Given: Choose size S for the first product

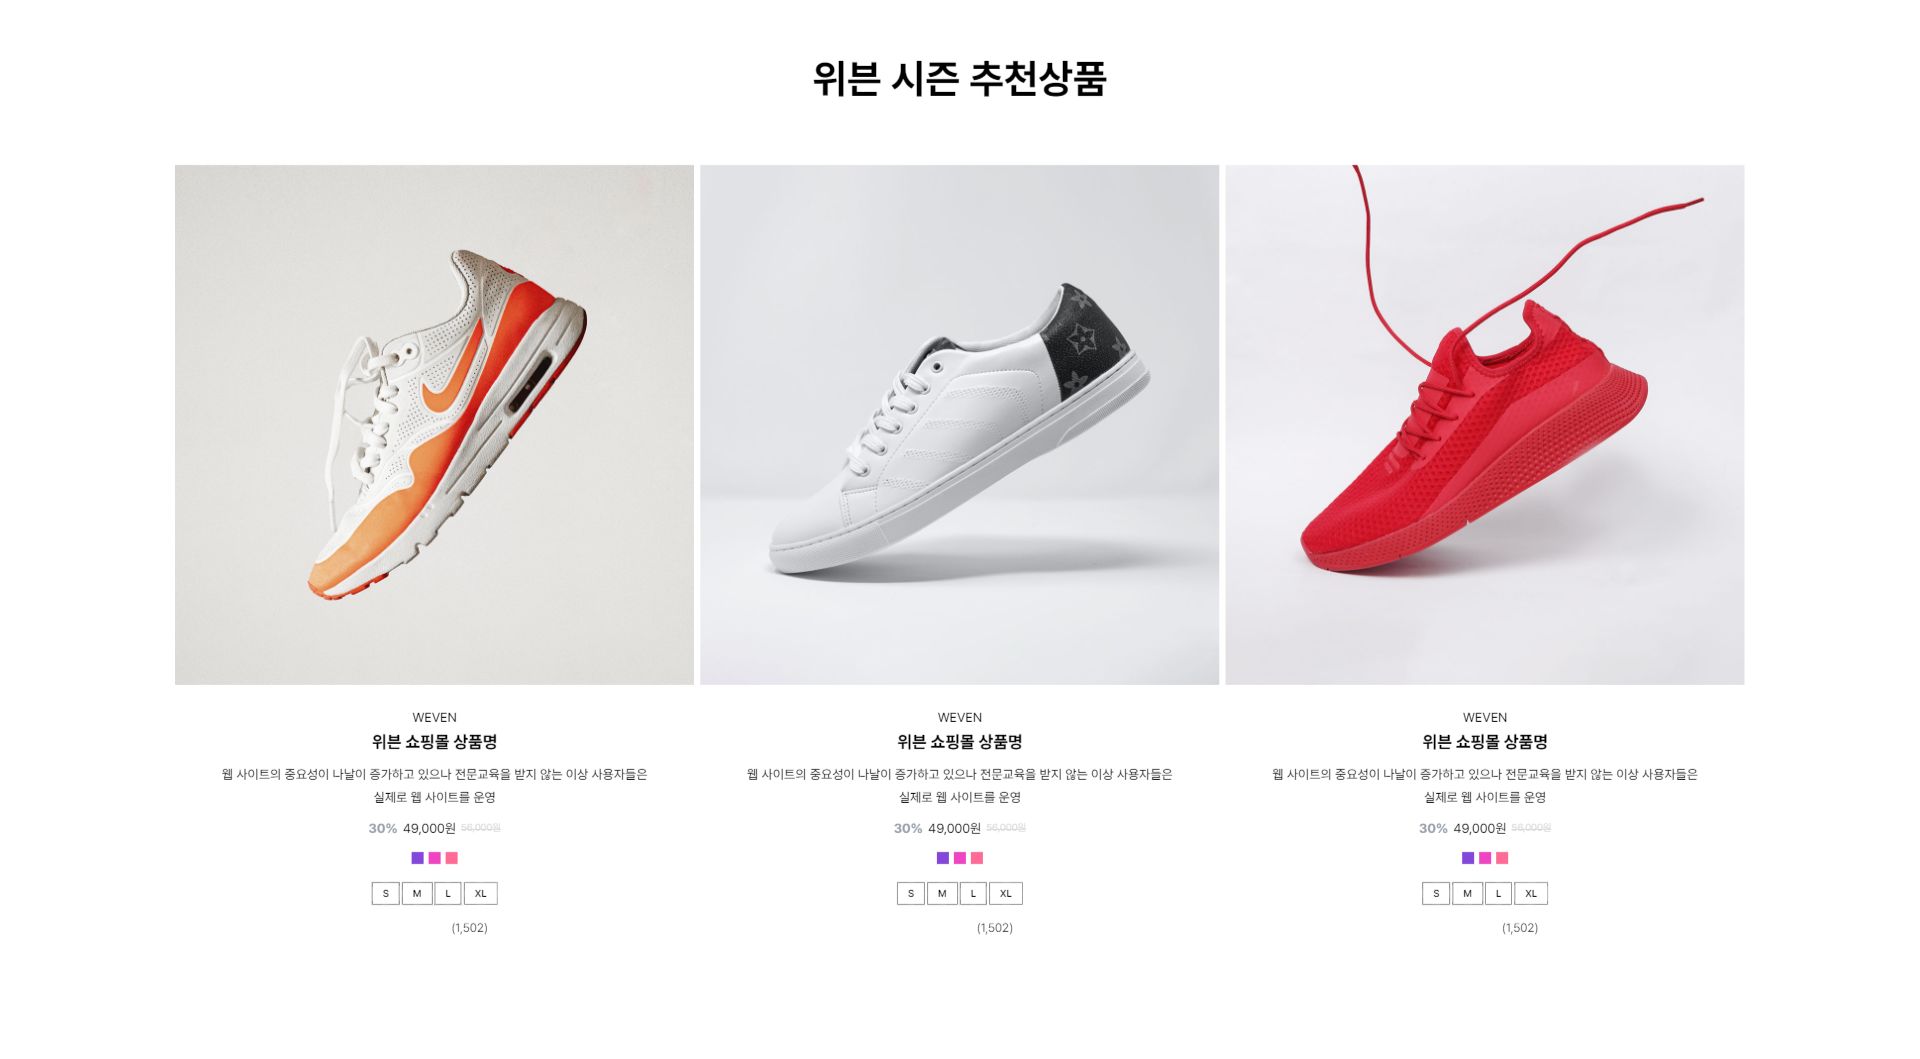Looking at the screenshot, I should pyautogui.click(x=386, y=894).
